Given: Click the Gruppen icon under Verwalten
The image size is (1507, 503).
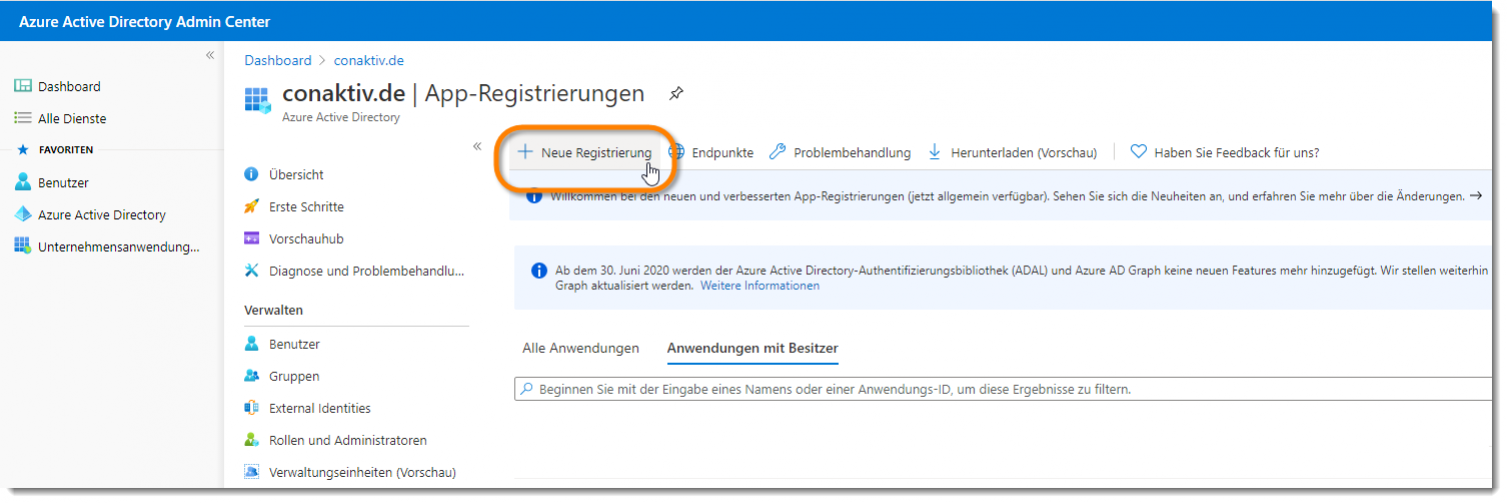Looking at the screenshot, I should point(252,377).
